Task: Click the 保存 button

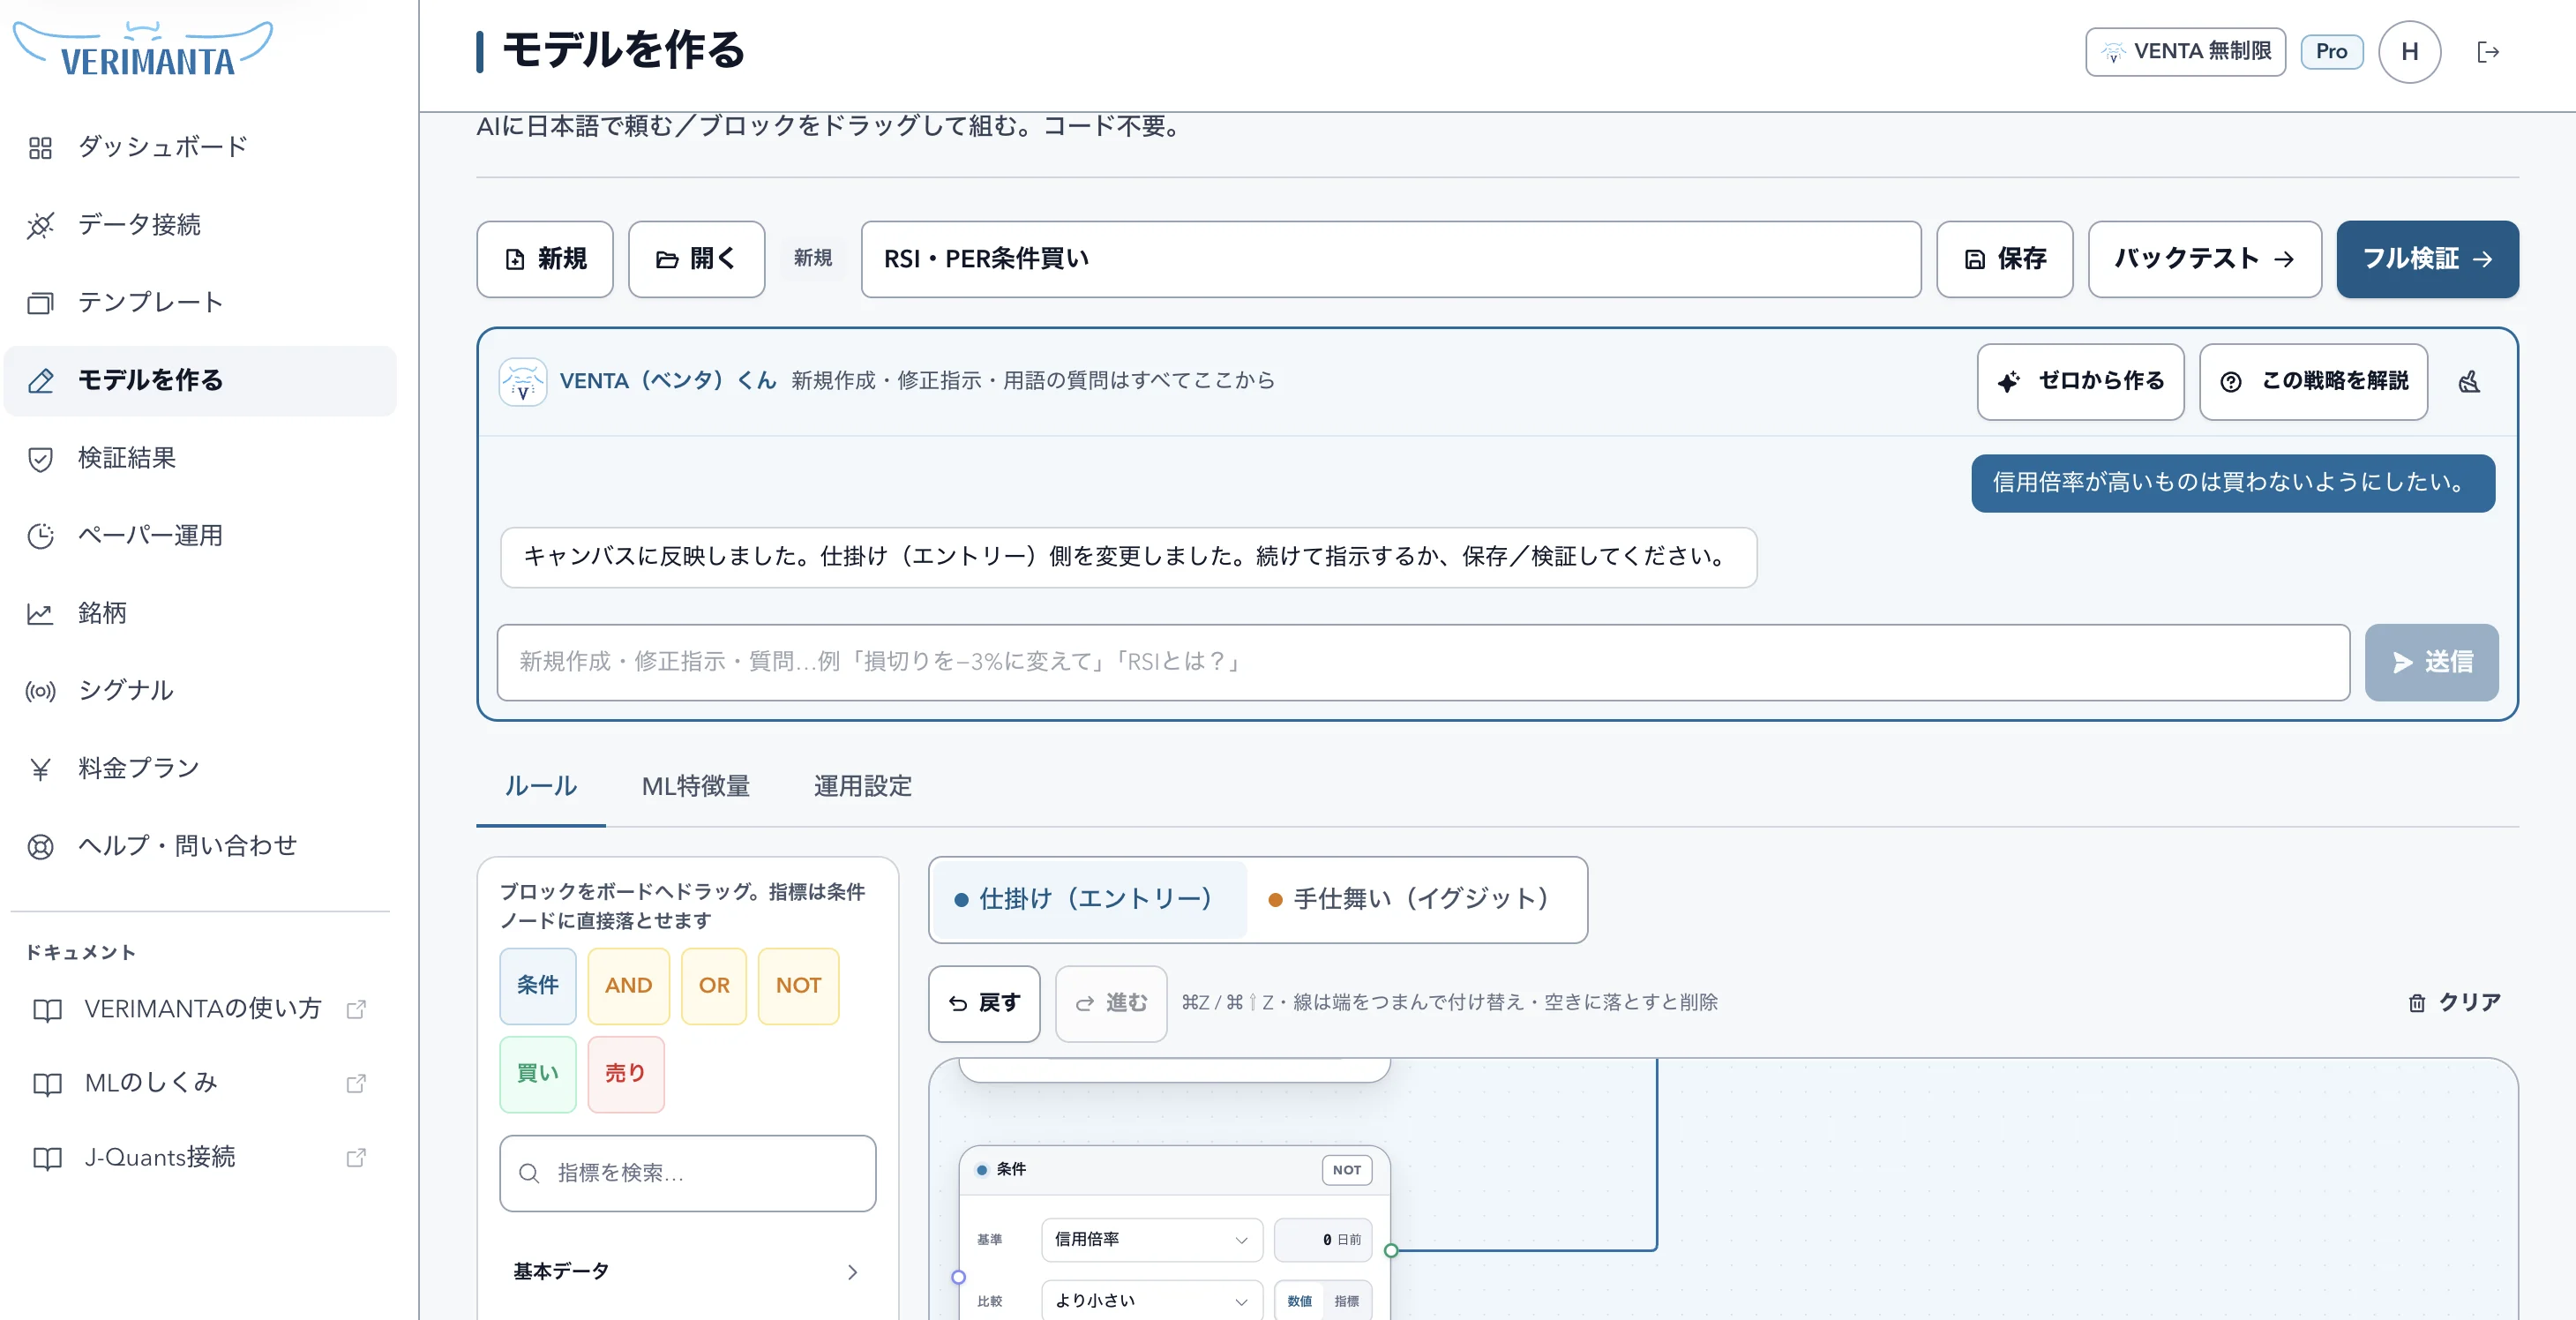Action: pos(2004,259)
